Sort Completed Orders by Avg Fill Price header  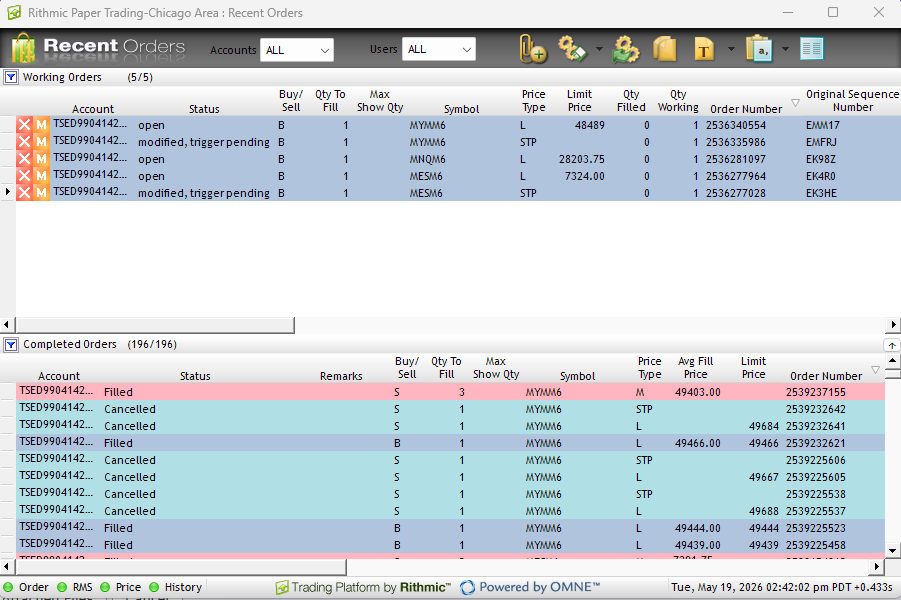click(x=695, y=368)
